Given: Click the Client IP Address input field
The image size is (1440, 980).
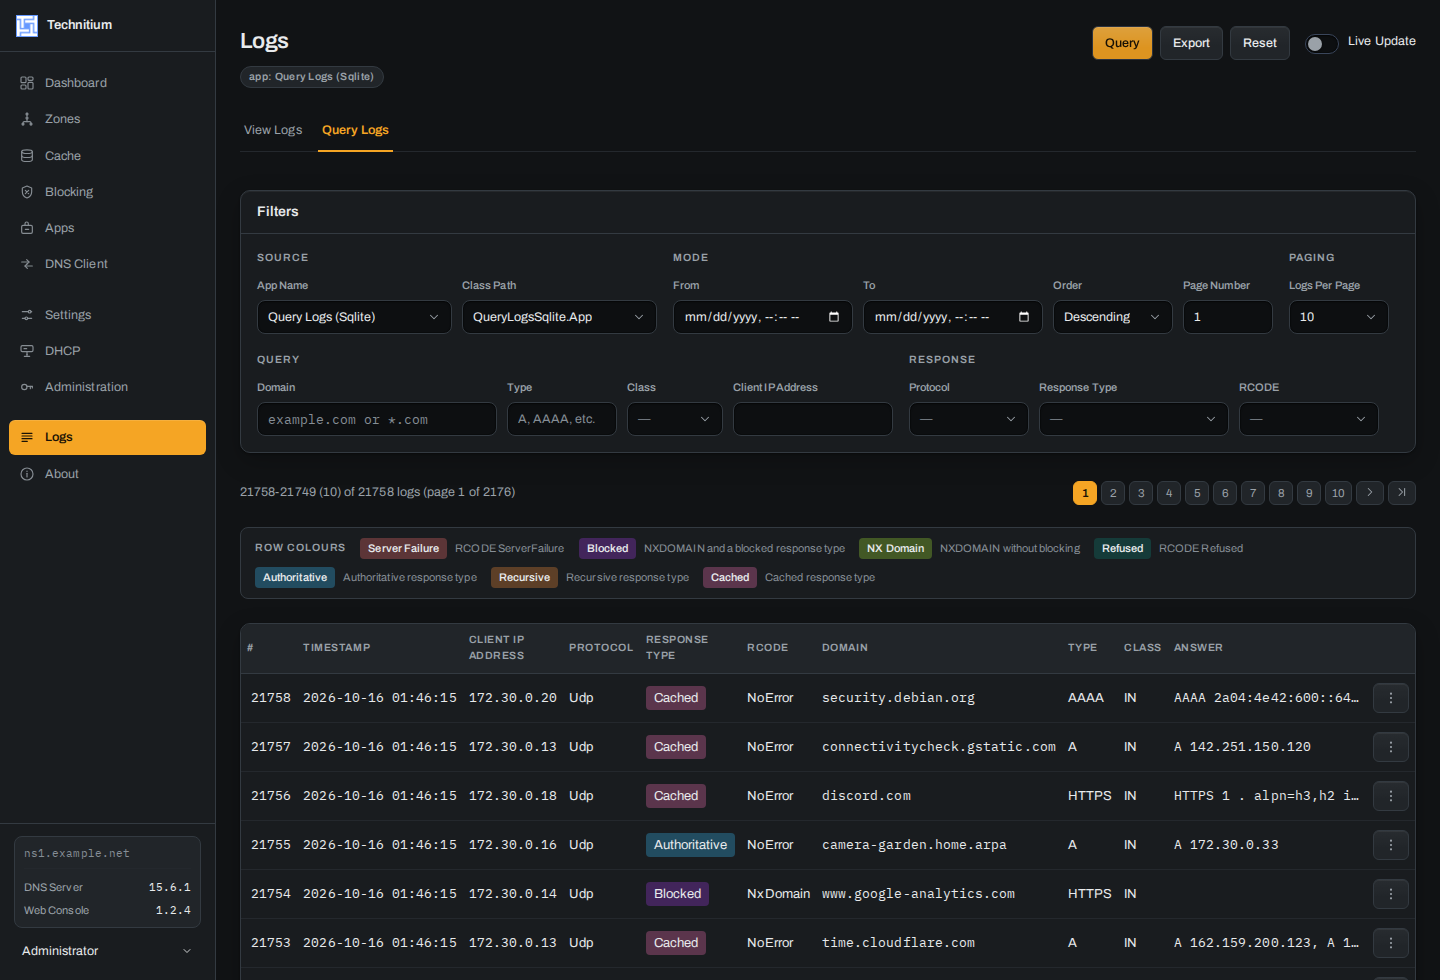Looking at the screenshot, I should tap(812, 419).
